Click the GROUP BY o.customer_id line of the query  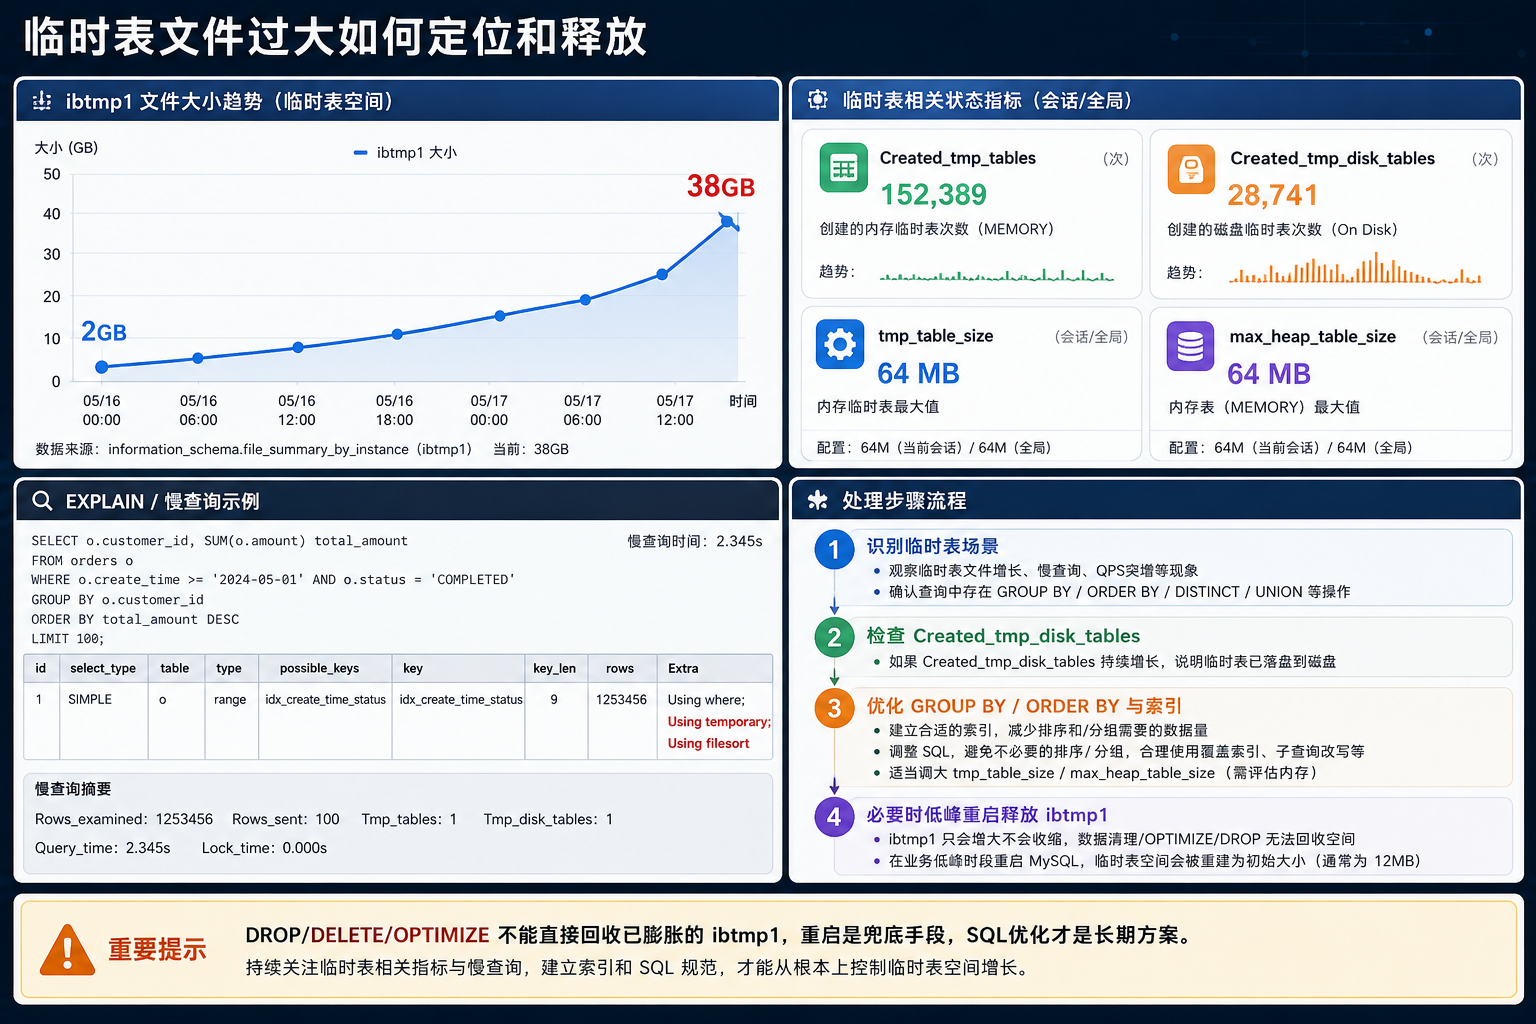coord(117,599)
